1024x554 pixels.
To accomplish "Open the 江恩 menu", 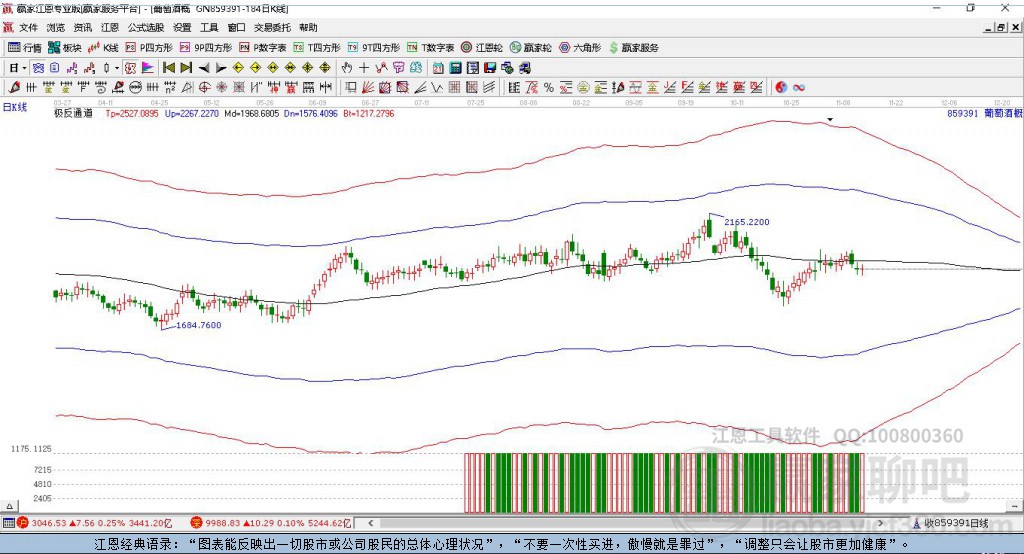I will [110, 27].
